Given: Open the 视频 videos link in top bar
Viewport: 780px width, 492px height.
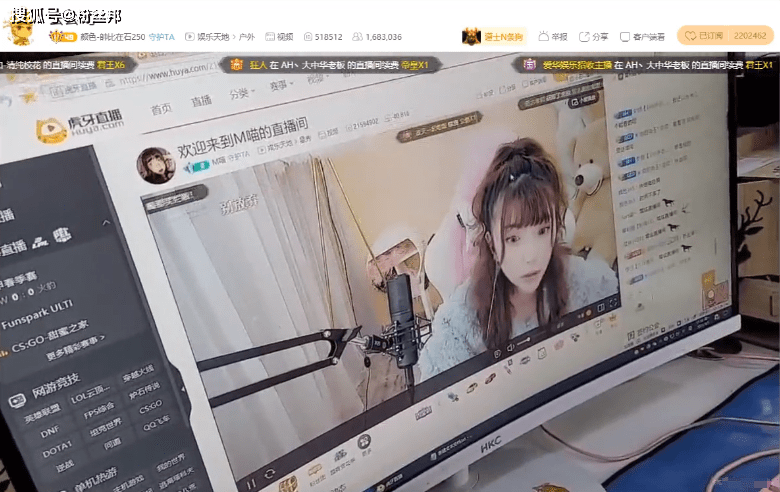Looking at the screenshot, I should point(279,37).
